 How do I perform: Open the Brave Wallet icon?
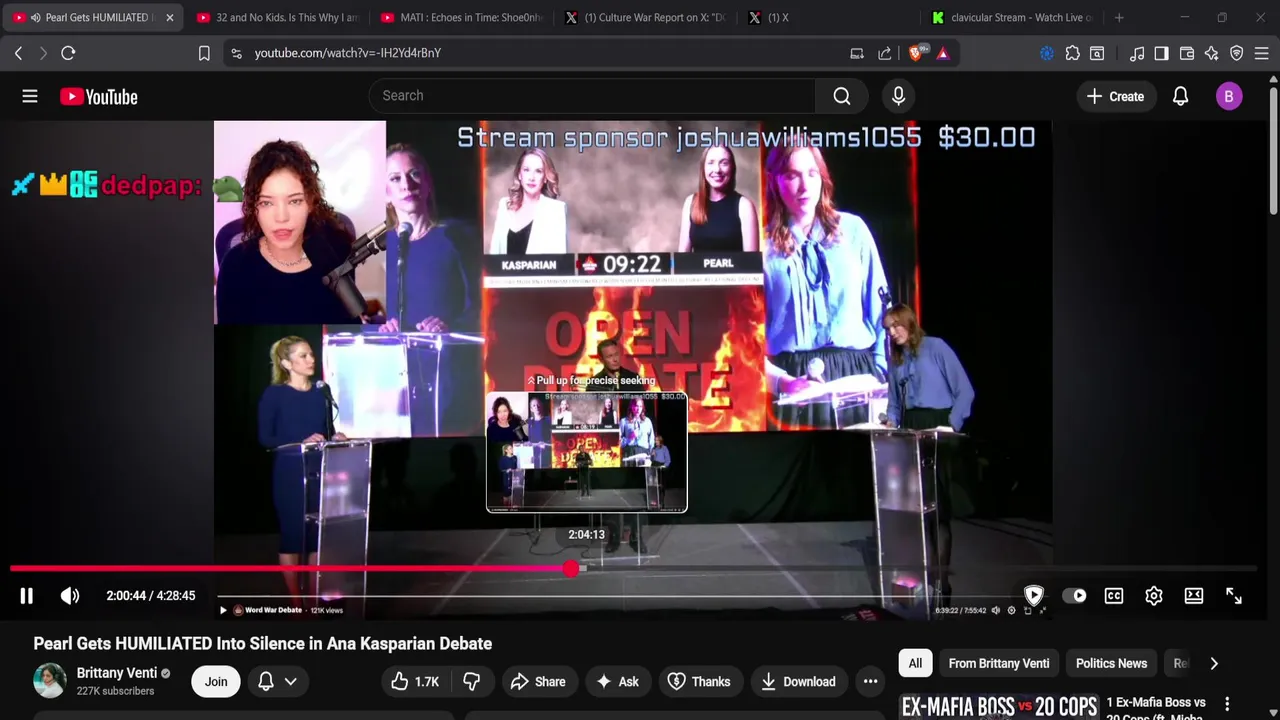click(1187, 53)
